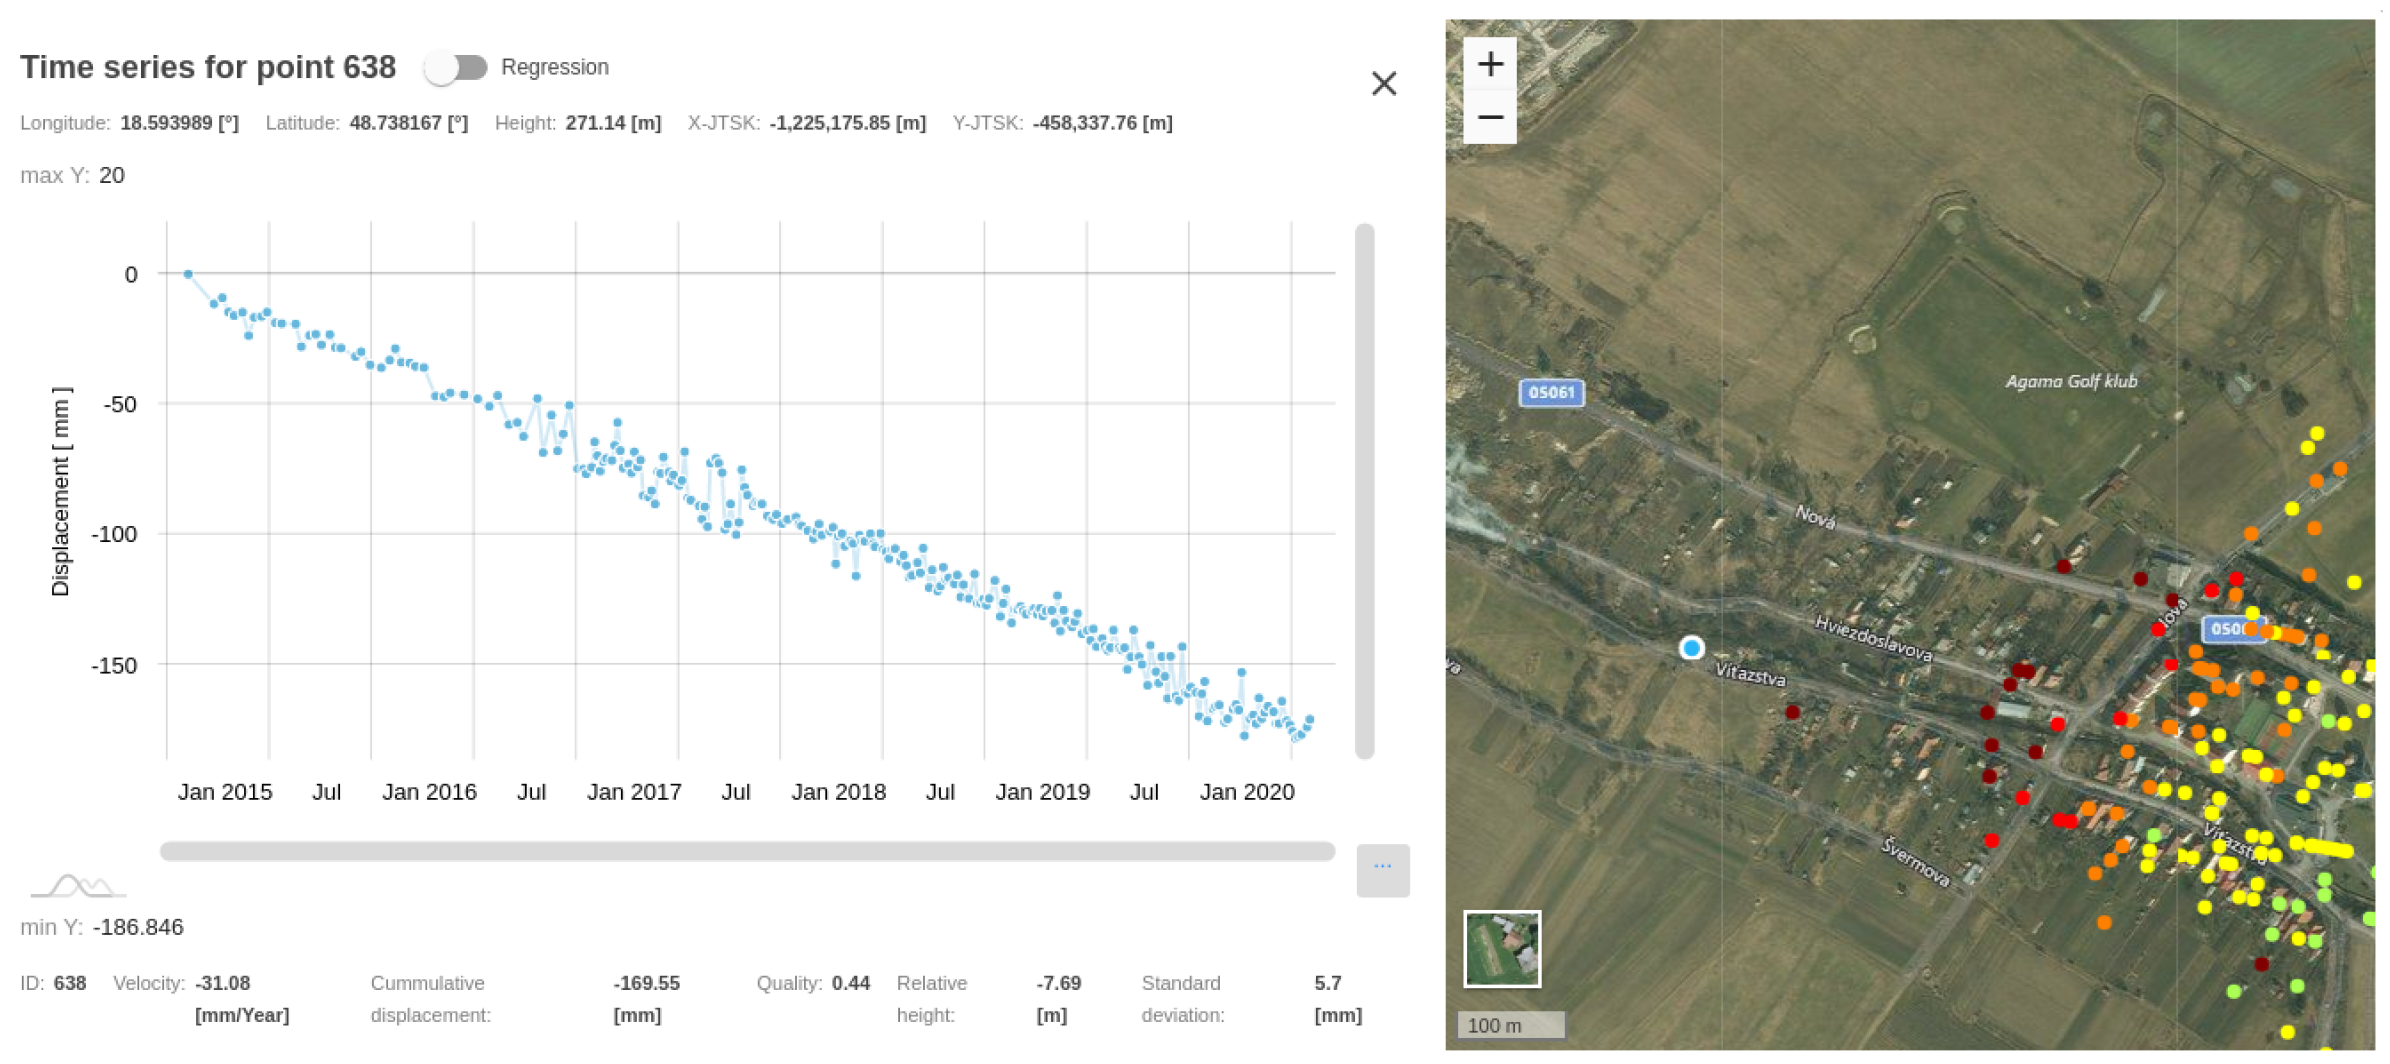
Task: Click the overview map inset thumbnail
Action: [1503, 948]
